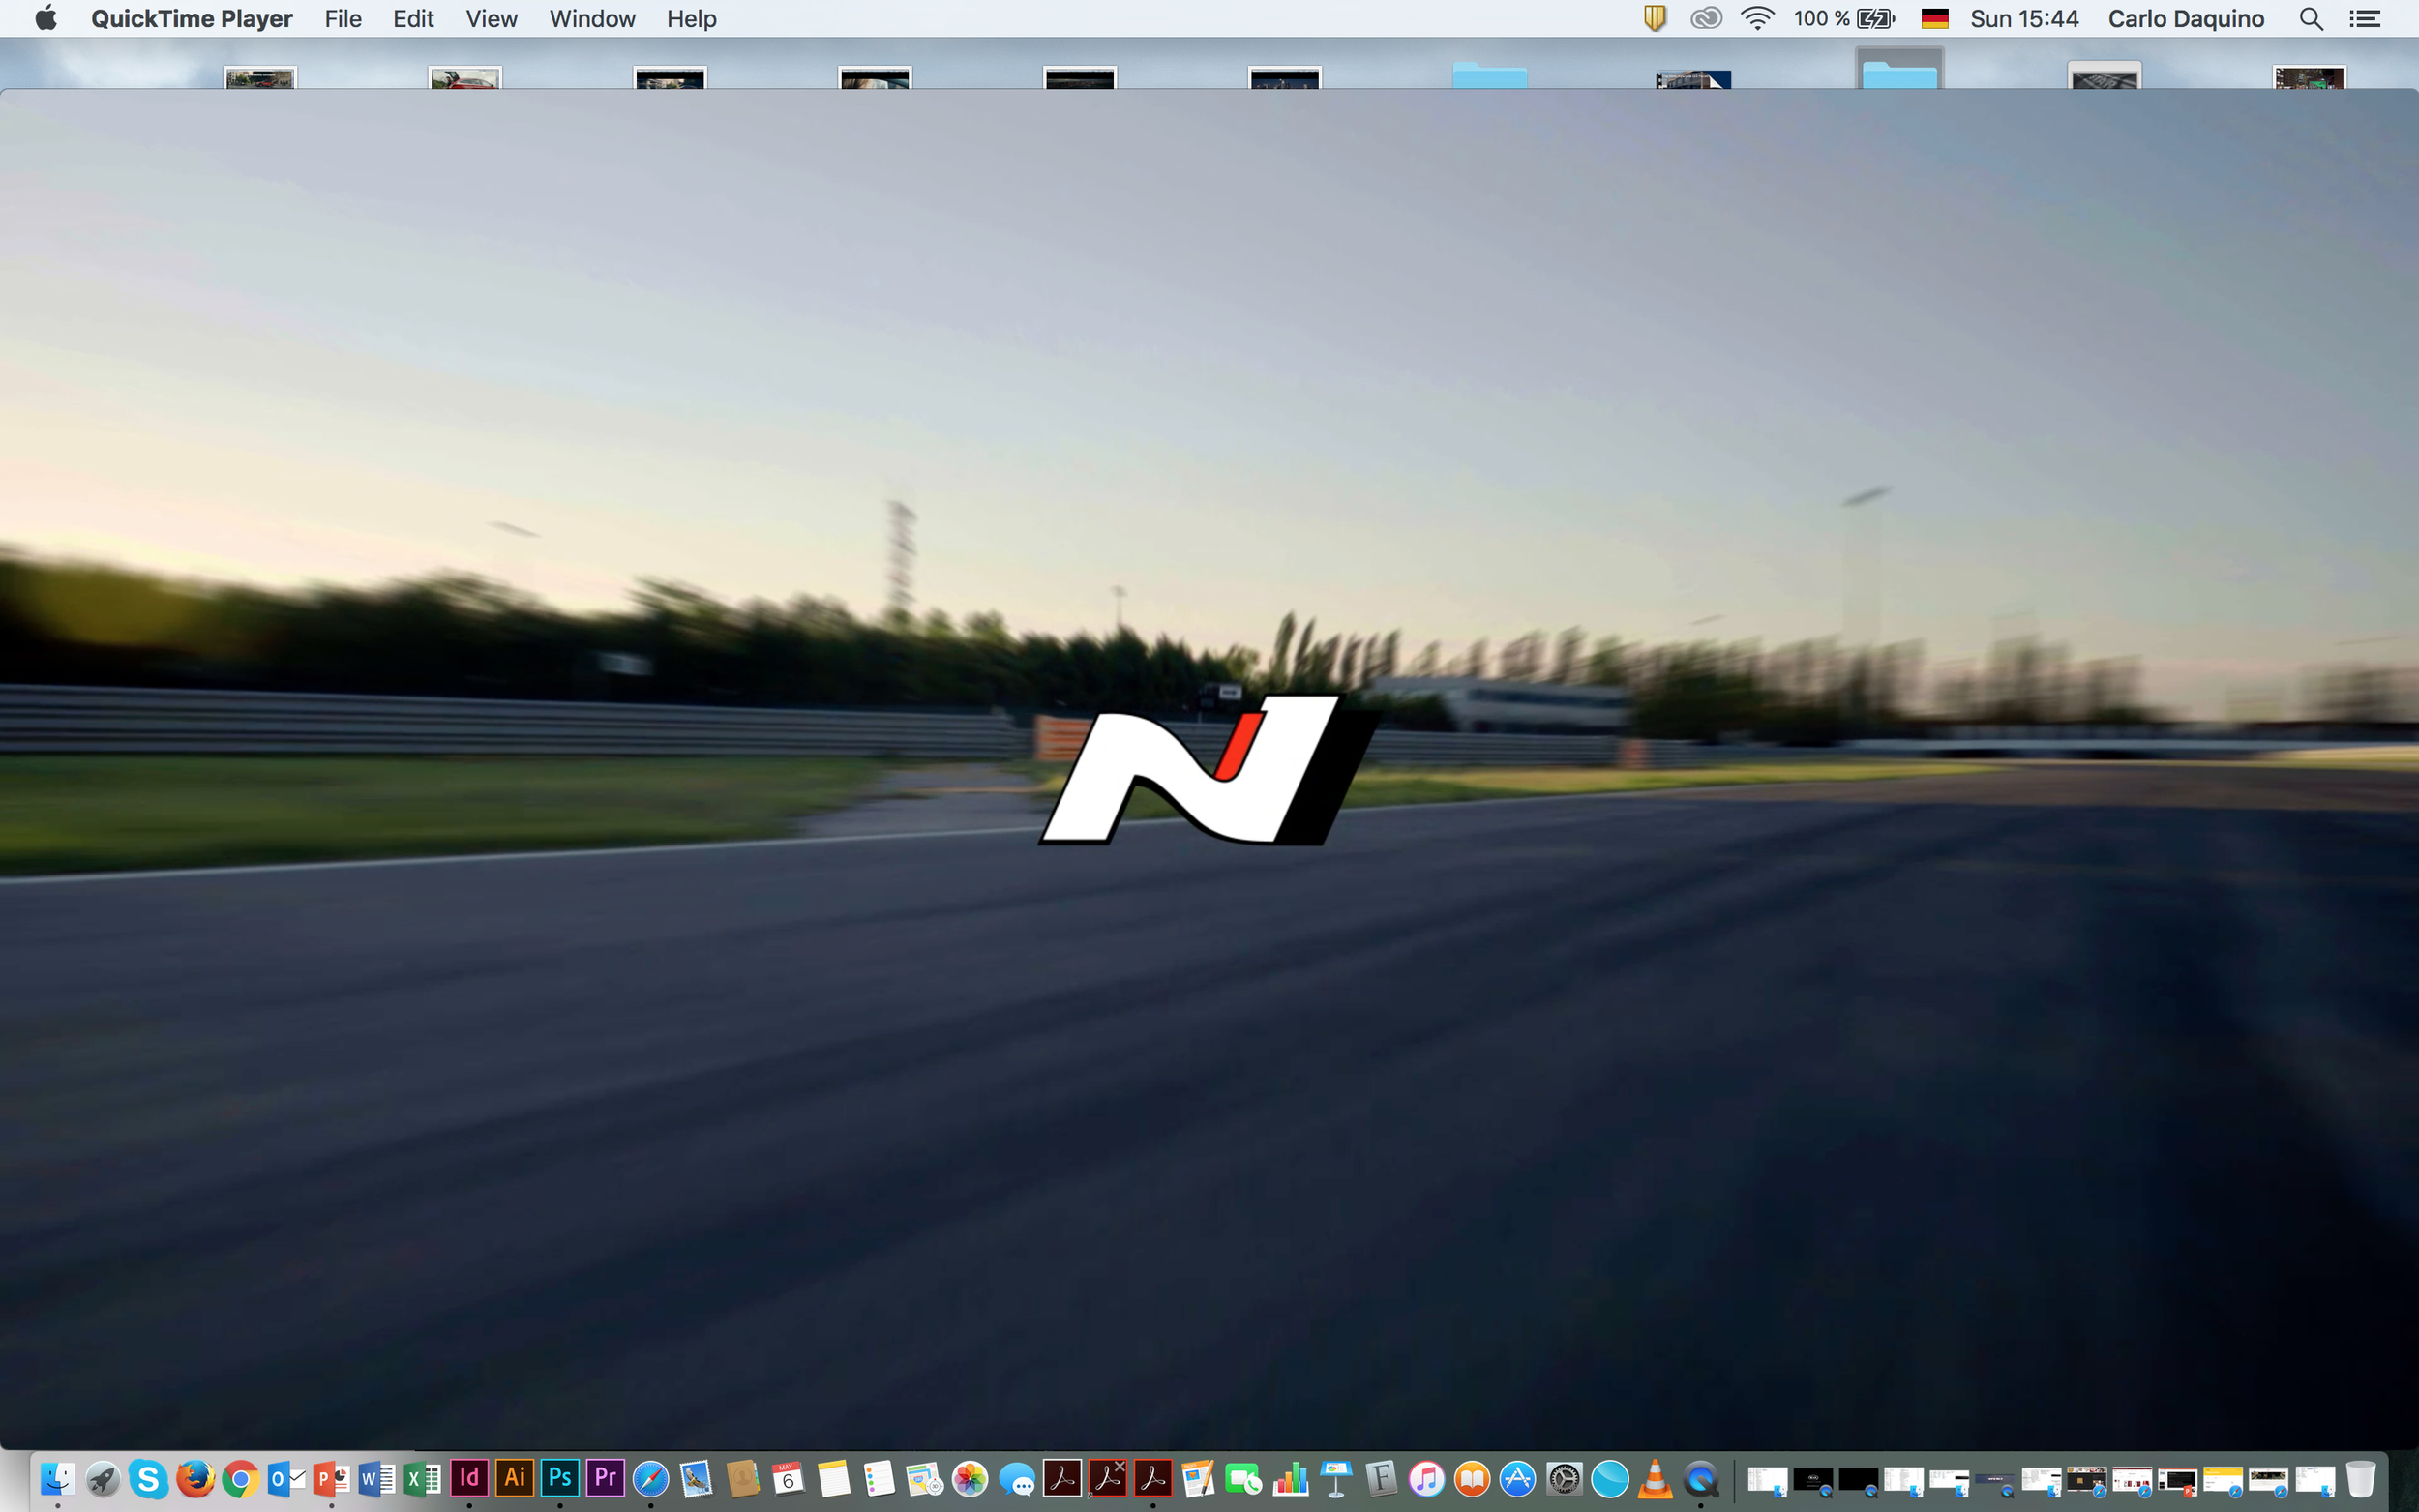The image size is (2419, 1512).
Task: Click the battery status indicator
Action: click(1875, 19)
